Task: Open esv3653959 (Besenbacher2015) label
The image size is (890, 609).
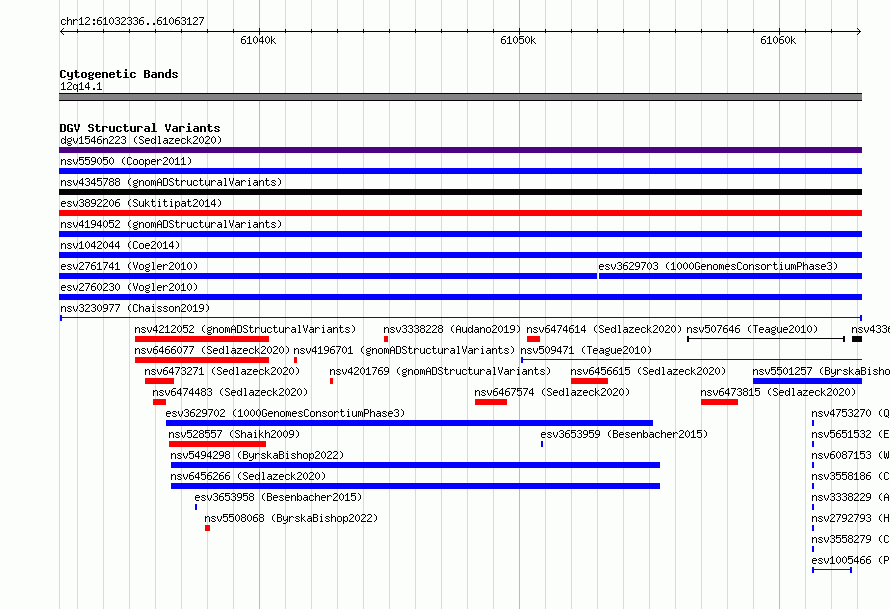Action: pyautogui.click(x=624, y=434)
